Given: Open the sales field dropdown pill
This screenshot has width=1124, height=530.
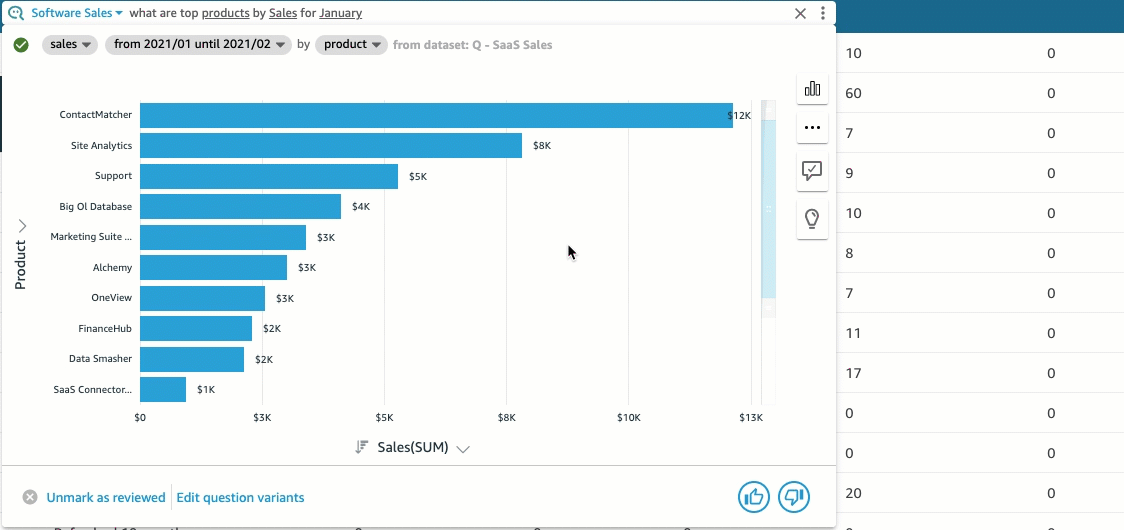Looking at the screenshot, I should pos(70,44).
